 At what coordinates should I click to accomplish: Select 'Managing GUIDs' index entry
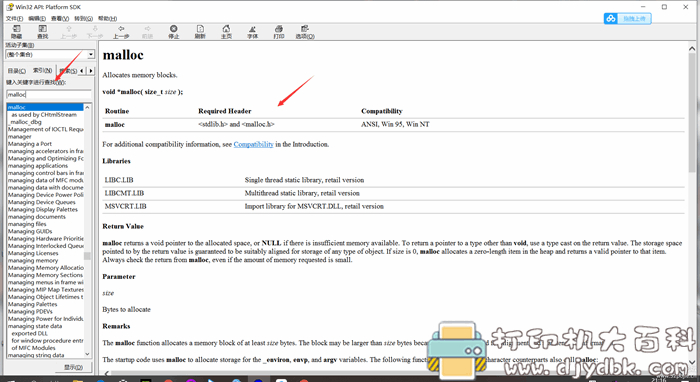30,231
